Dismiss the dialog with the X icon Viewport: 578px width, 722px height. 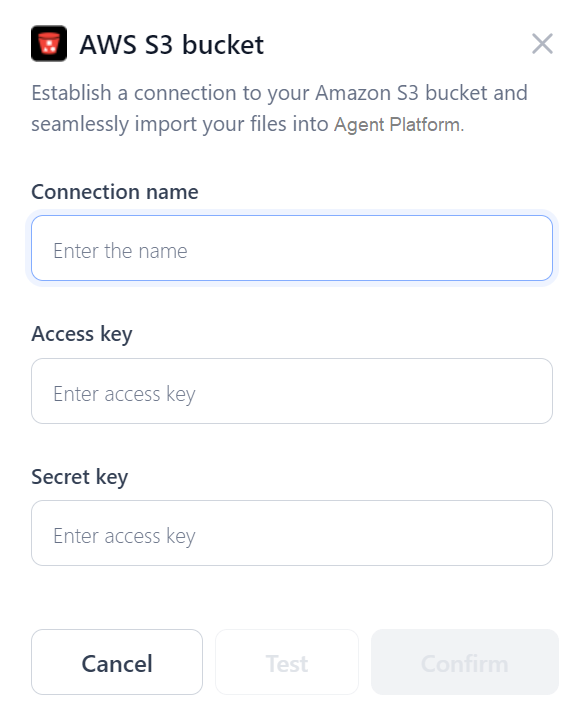(542, 44)
